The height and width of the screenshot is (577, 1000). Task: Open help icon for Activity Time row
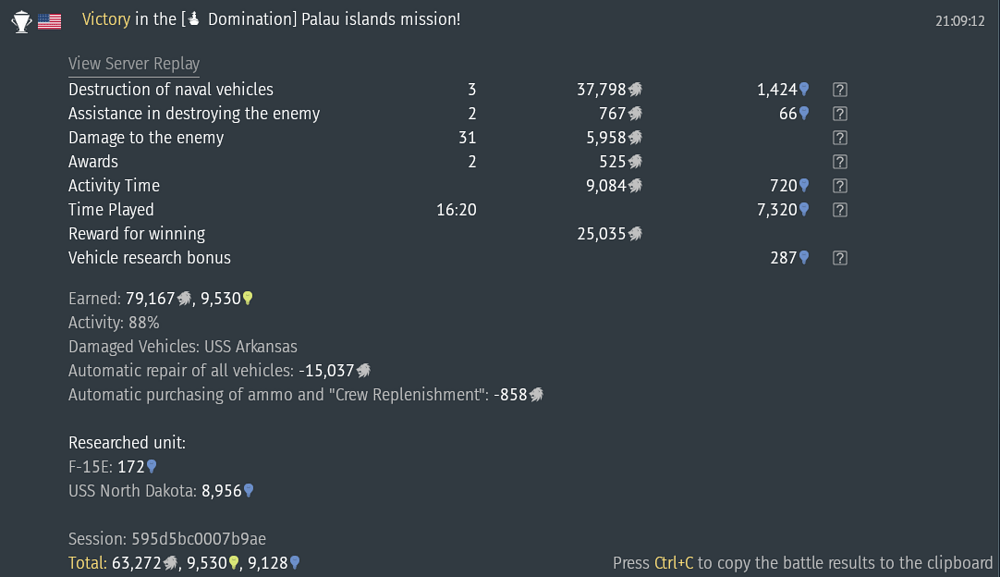point(840,186)
